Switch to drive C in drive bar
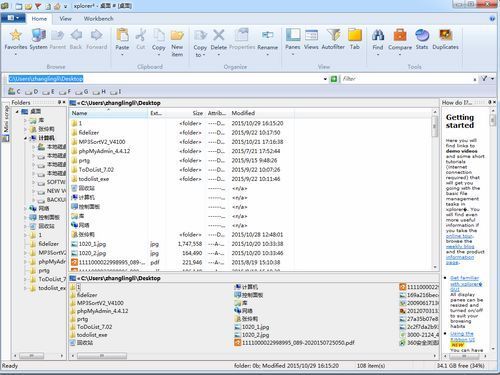 click(x=14, y=91)
